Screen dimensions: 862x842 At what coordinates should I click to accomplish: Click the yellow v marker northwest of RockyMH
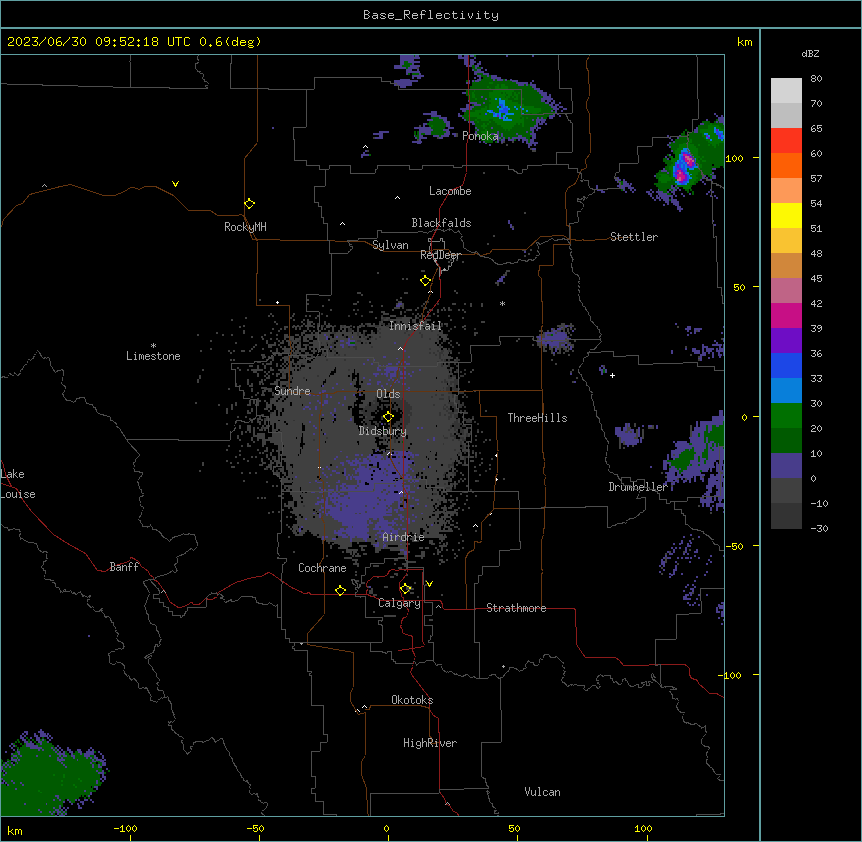coord(175,184)
